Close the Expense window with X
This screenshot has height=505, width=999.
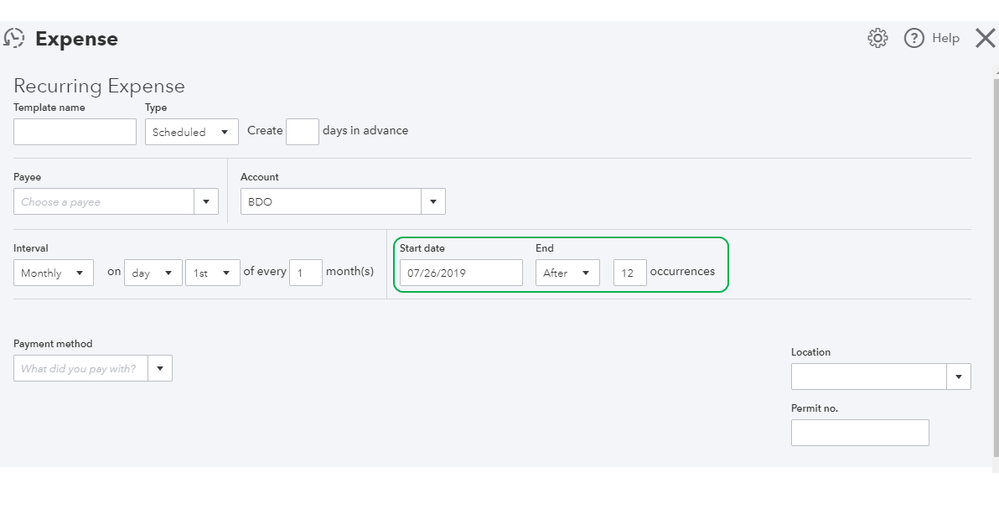[984, 38]
